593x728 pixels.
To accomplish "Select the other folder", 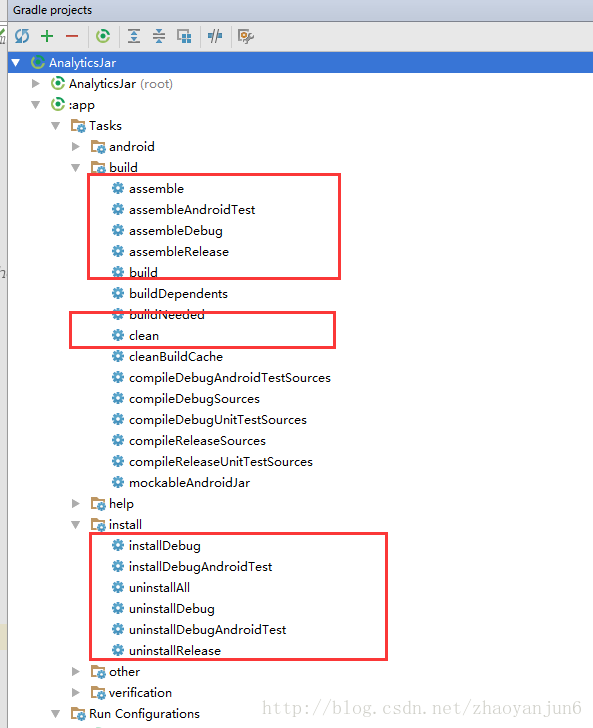I will 124,671.
